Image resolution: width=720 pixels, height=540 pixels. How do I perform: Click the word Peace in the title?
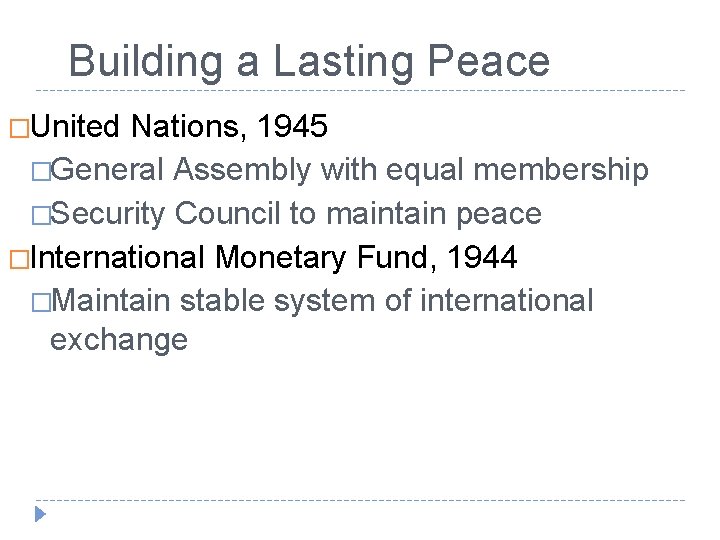tap(489, 61)
